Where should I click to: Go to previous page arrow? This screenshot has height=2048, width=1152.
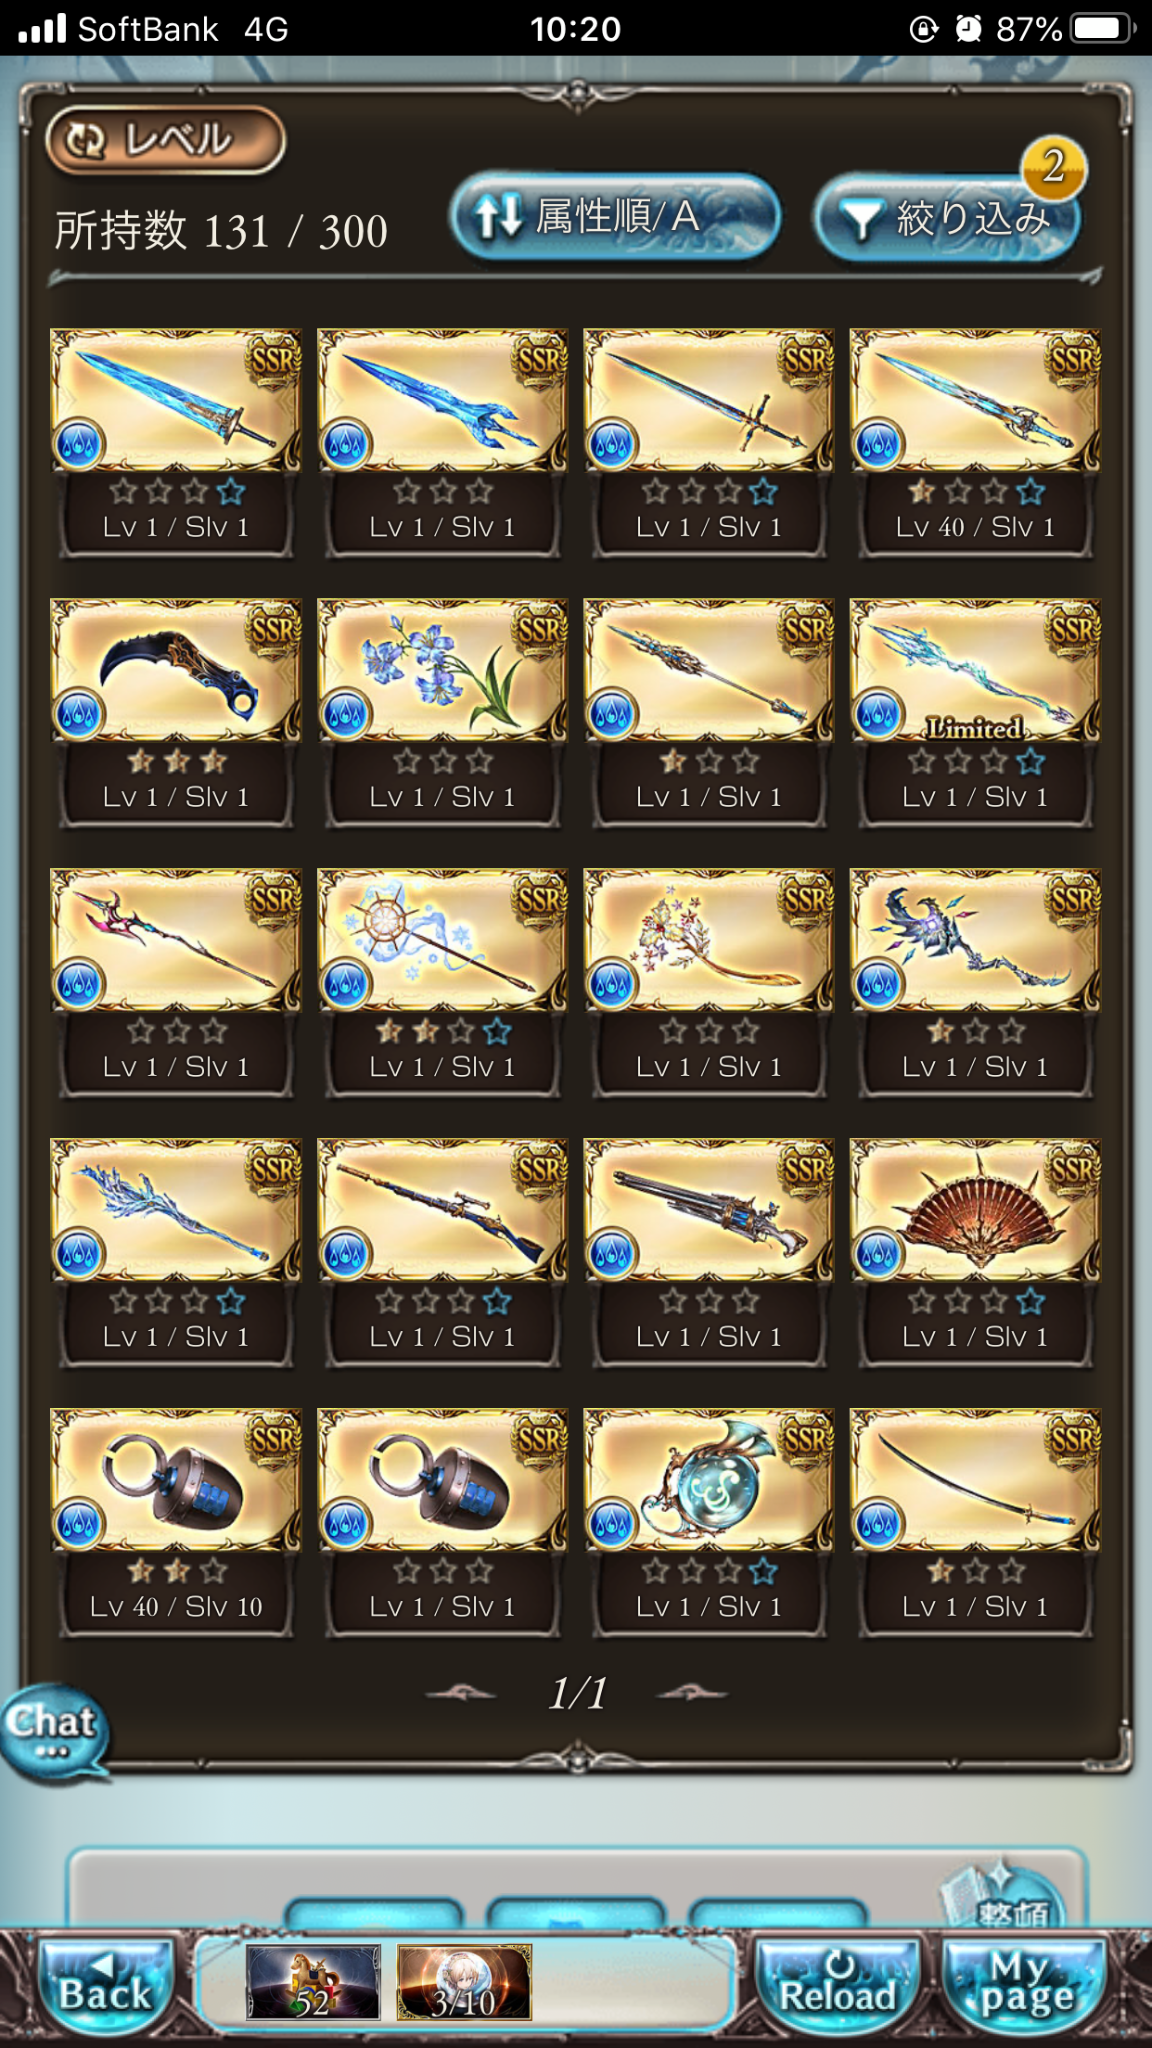click(461, 1693)
